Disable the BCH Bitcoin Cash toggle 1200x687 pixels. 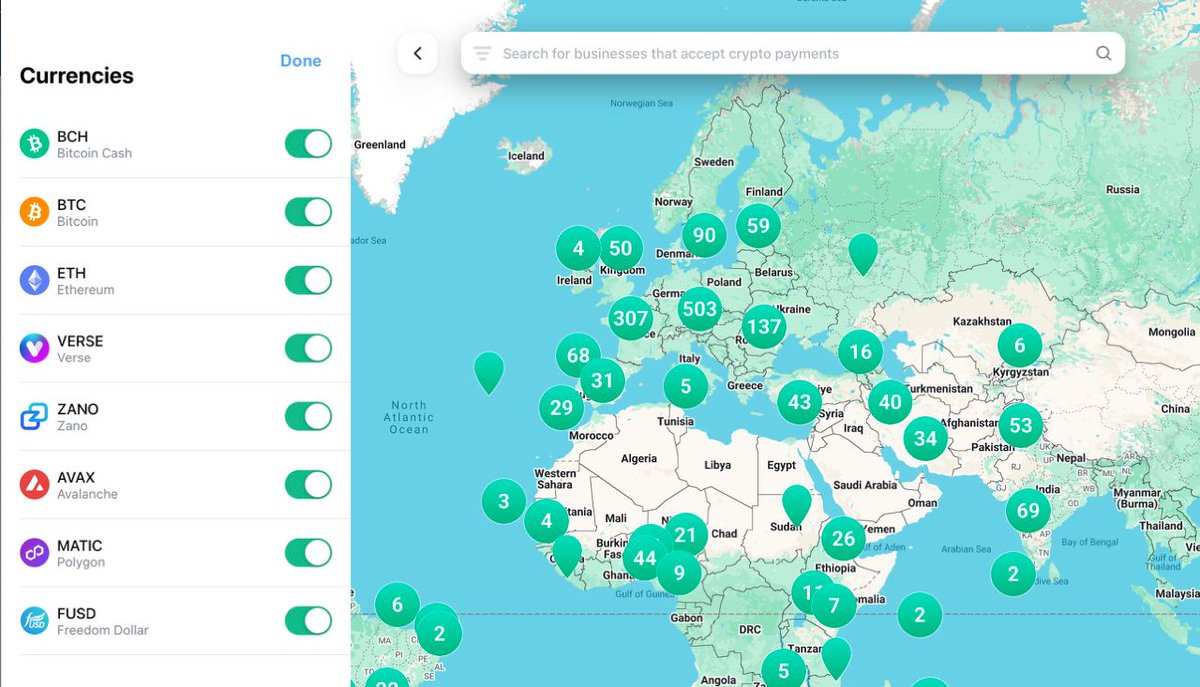pyautogui.click(x=308, y=143)
